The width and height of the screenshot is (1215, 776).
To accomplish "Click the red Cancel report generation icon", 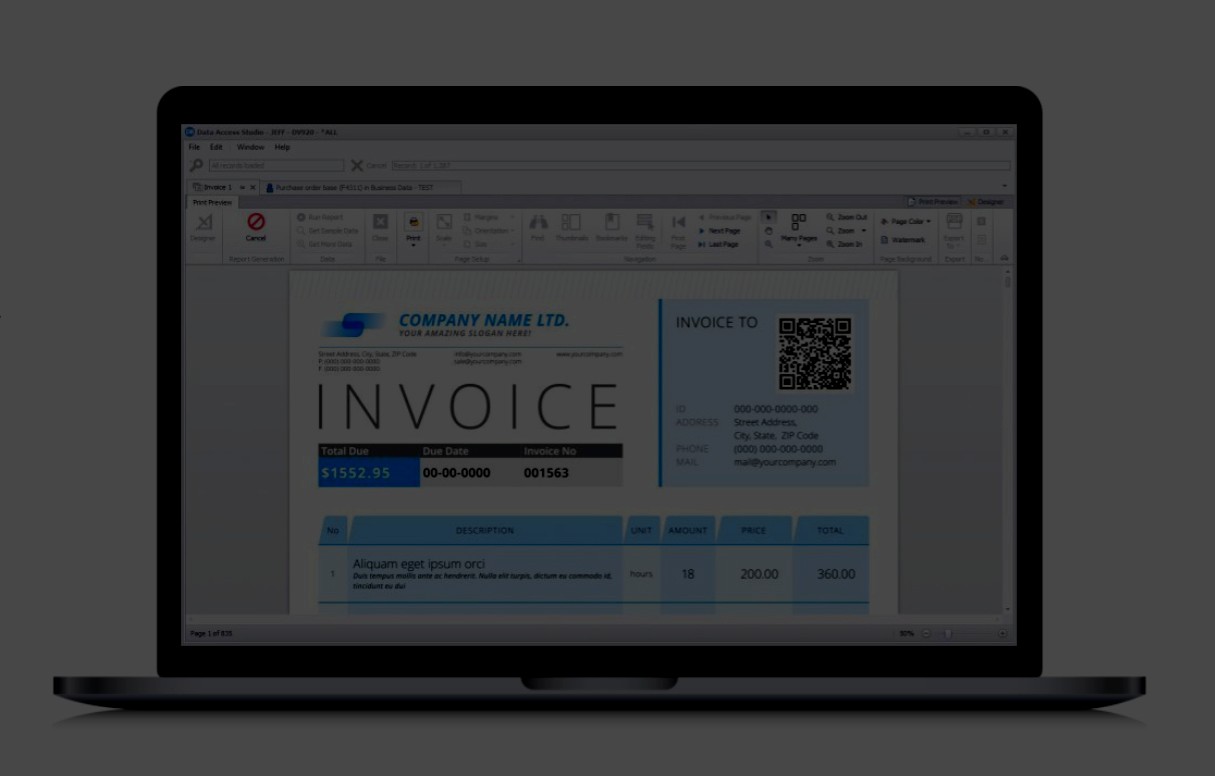I will 256,223.
